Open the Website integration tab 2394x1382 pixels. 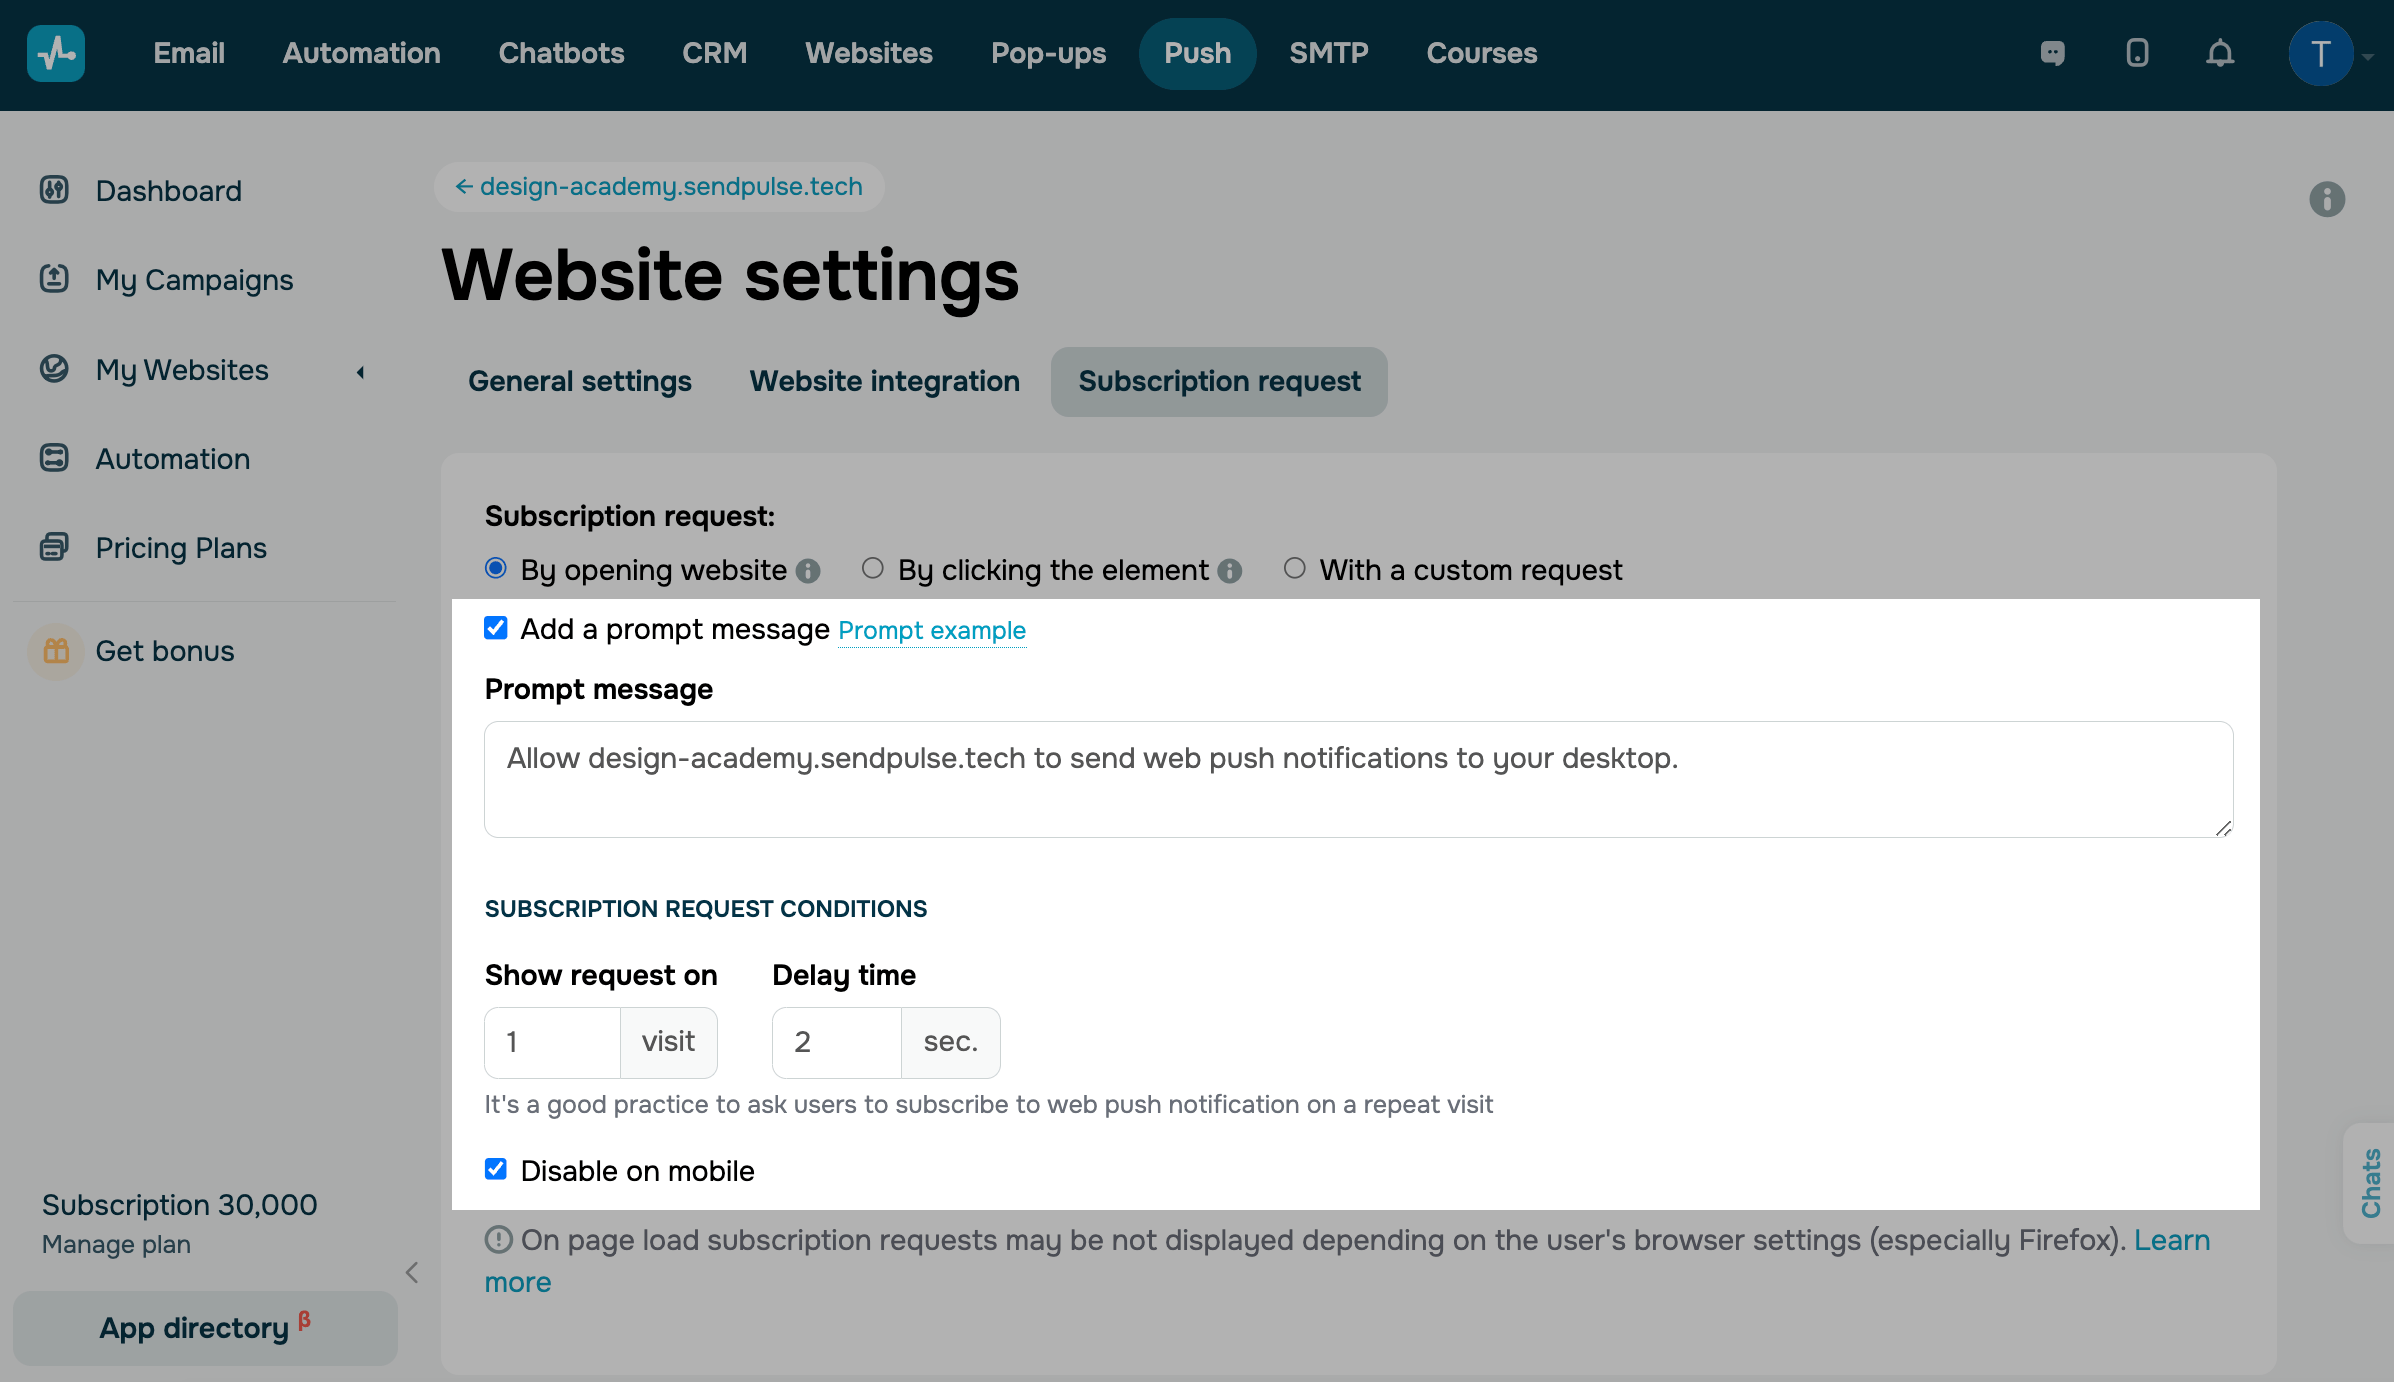(884, 381)
